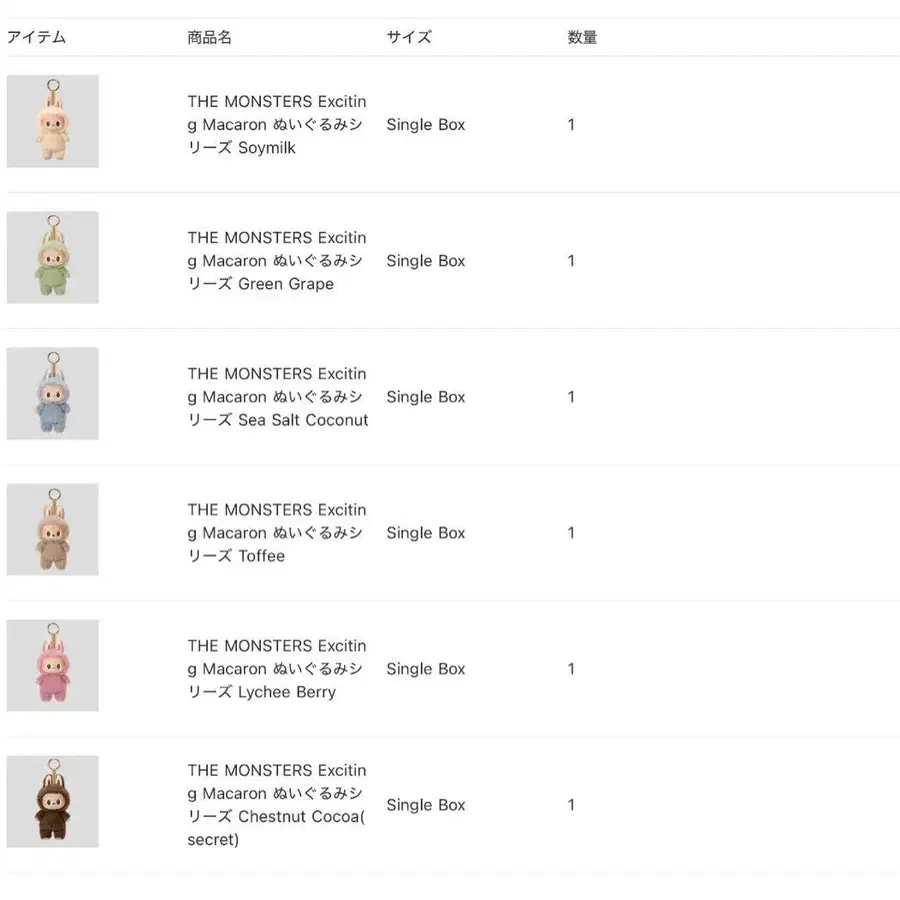Select Single Box size in Toffee row
Screen dimensions: 900x900
426,533
